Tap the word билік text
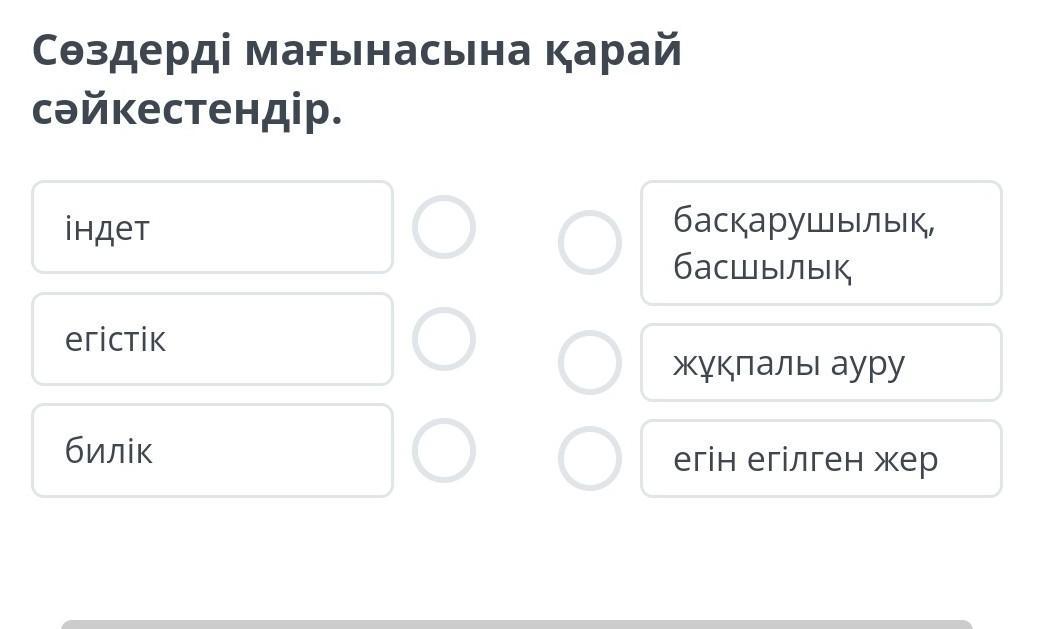This screenshot has width=1057, height=629. (109, 451)
